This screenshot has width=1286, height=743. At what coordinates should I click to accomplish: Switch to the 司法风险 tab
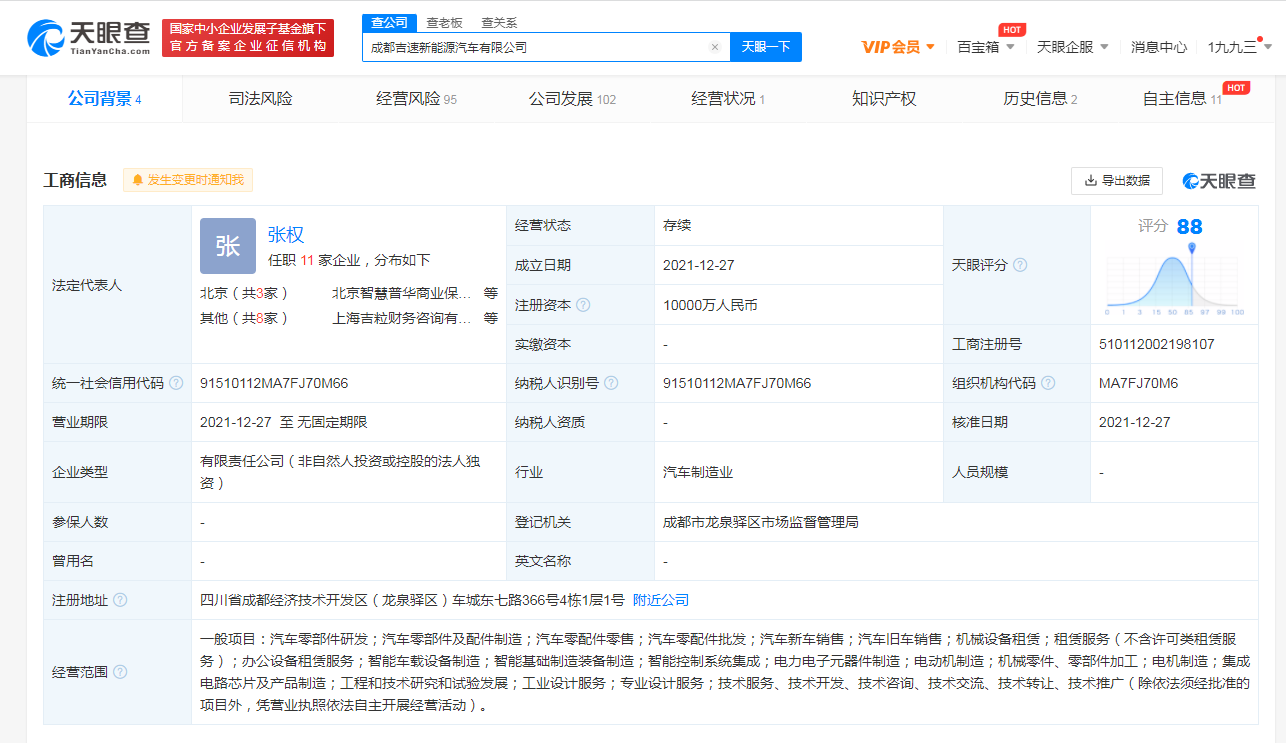pos(260,99)
